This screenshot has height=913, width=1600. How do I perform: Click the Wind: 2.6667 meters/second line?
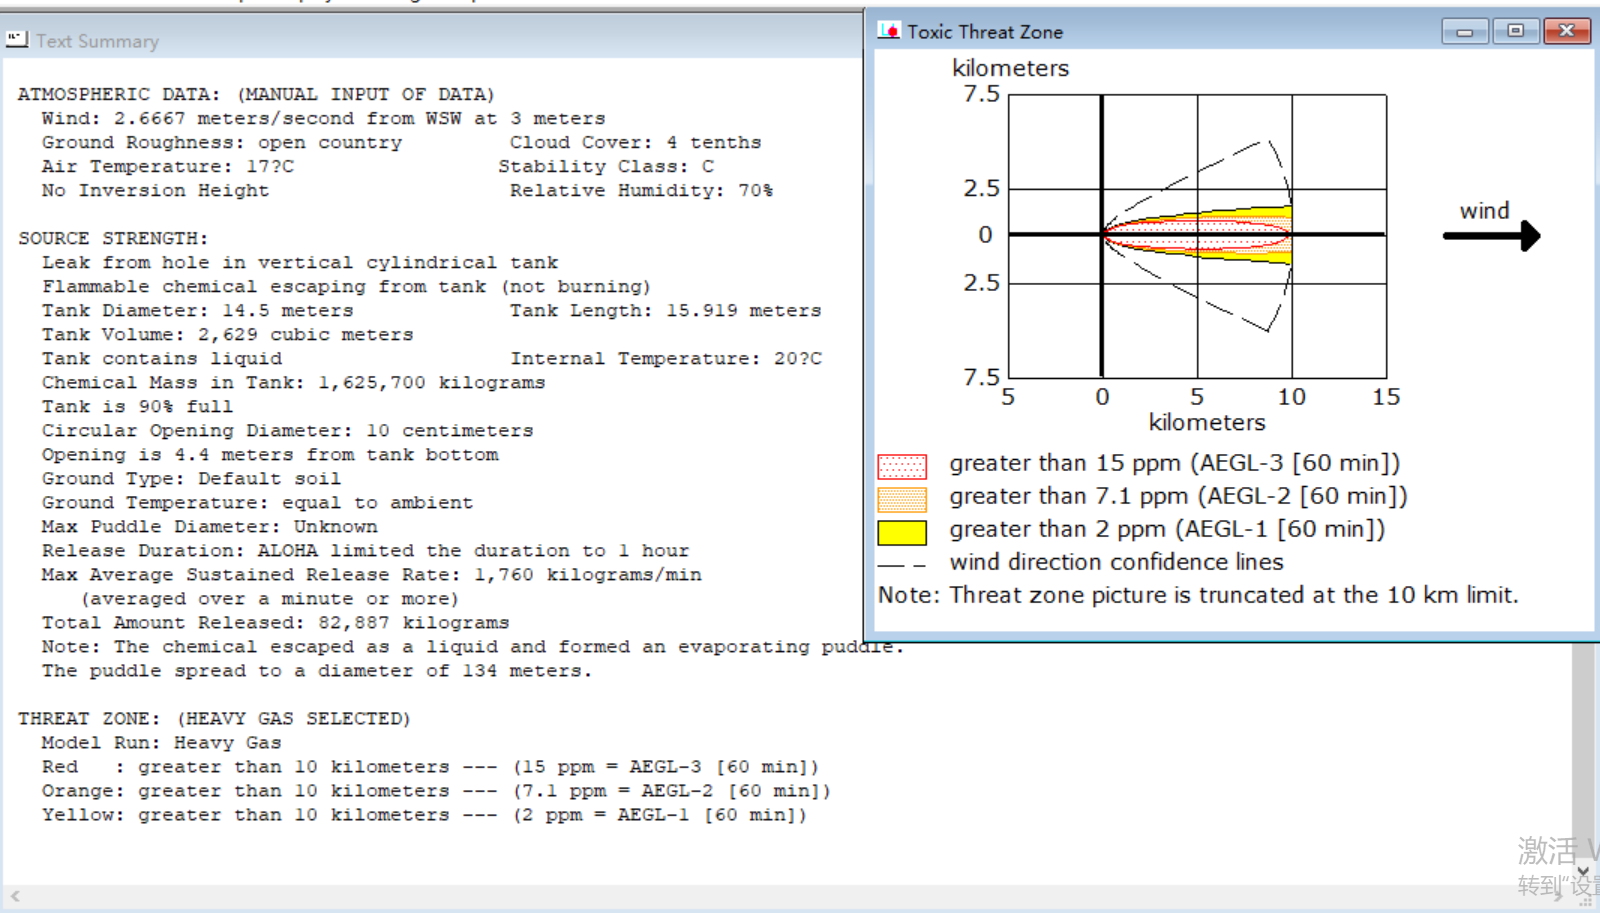coord(323,118)
